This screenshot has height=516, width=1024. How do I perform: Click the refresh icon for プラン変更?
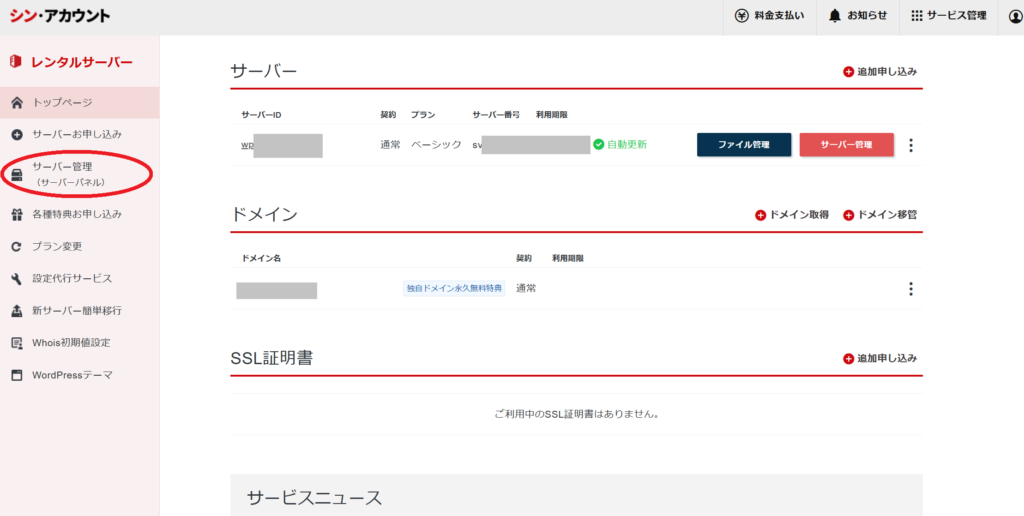(x=16, y=246)
